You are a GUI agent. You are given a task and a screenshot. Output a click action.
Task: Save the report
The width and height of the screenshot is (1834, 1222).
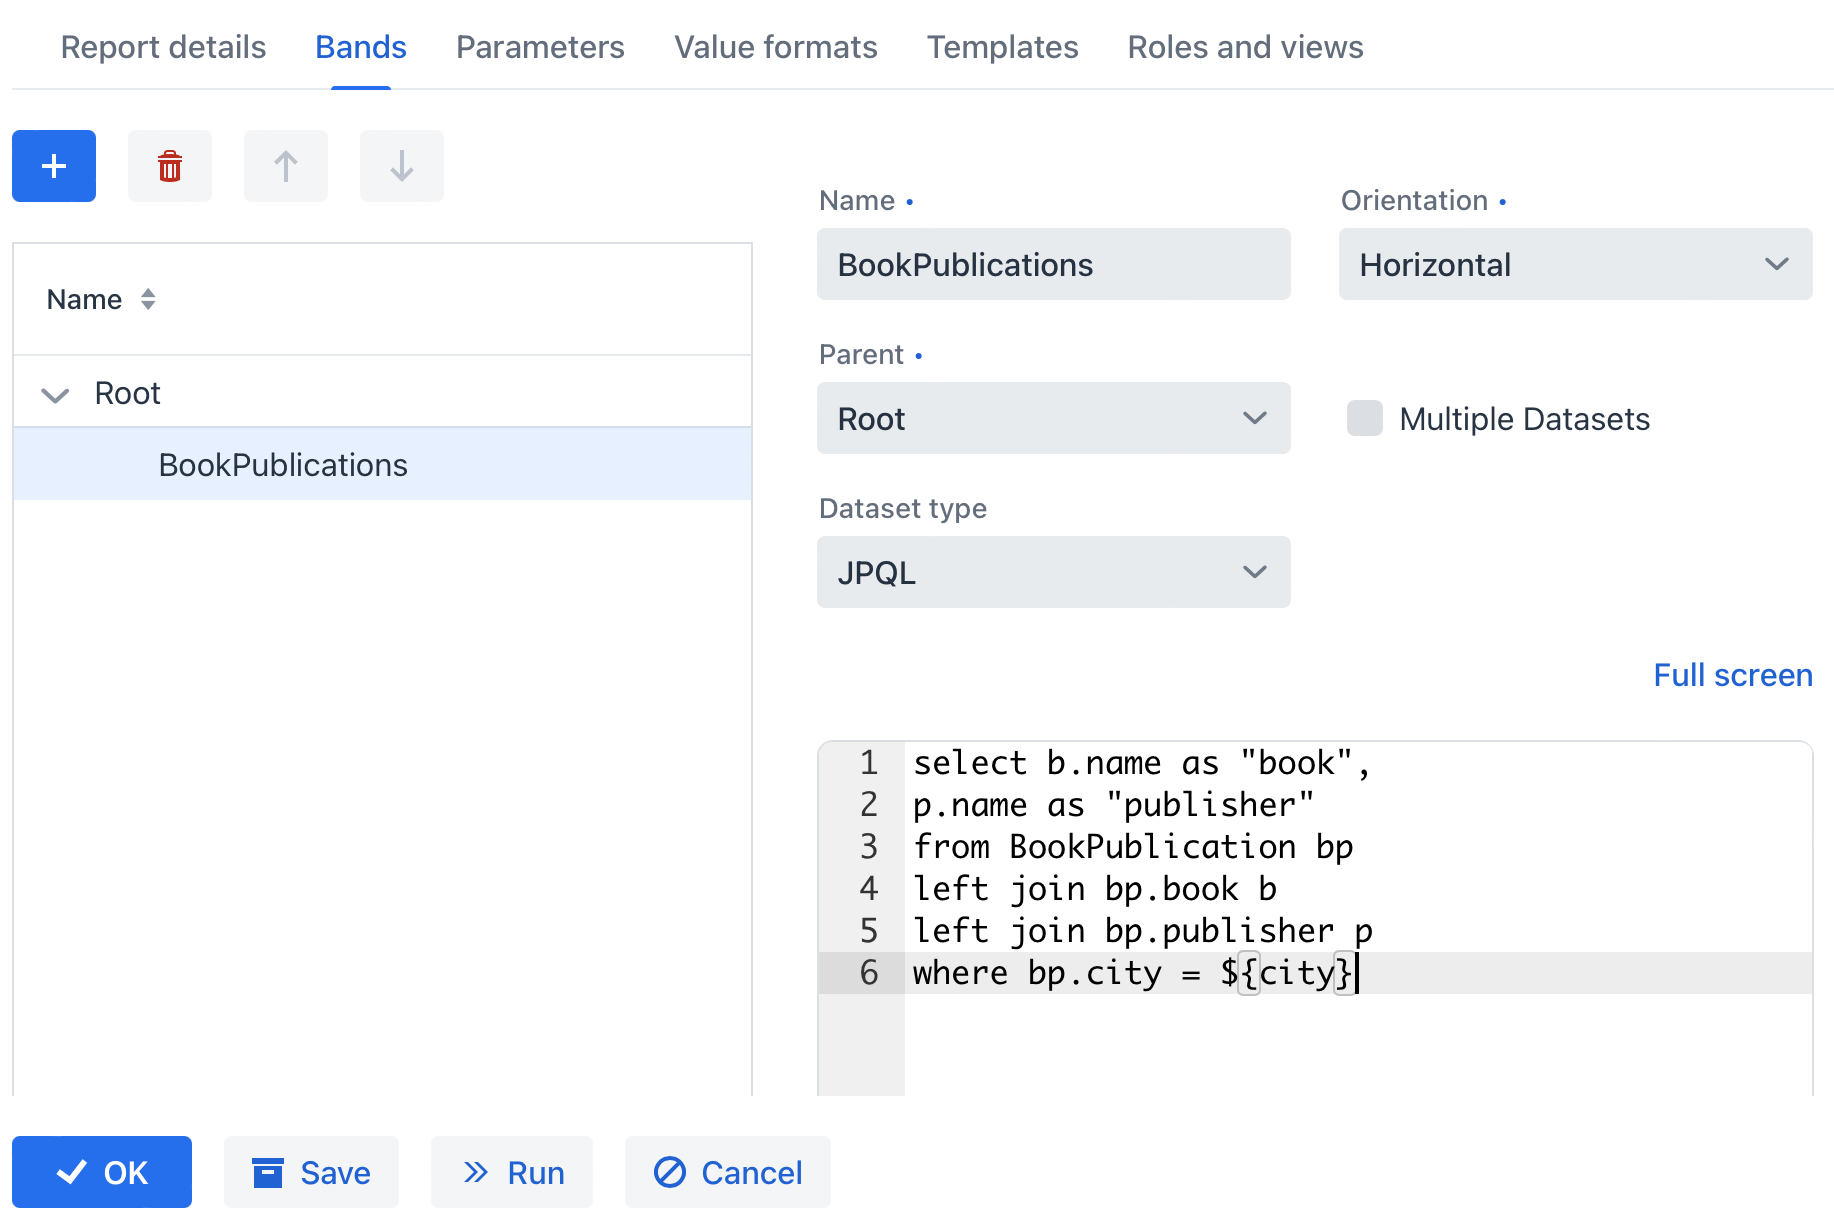(x=311, y=1172)
